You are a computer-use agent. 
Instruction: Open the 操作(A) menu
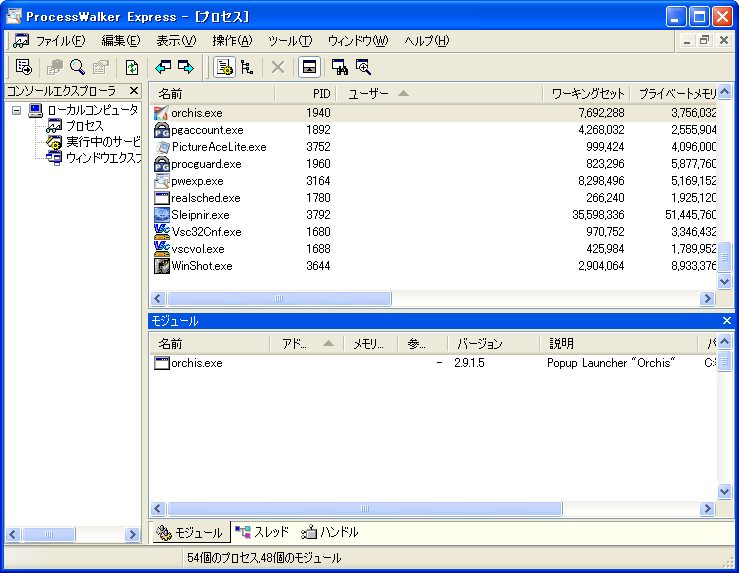pos(232,41)
